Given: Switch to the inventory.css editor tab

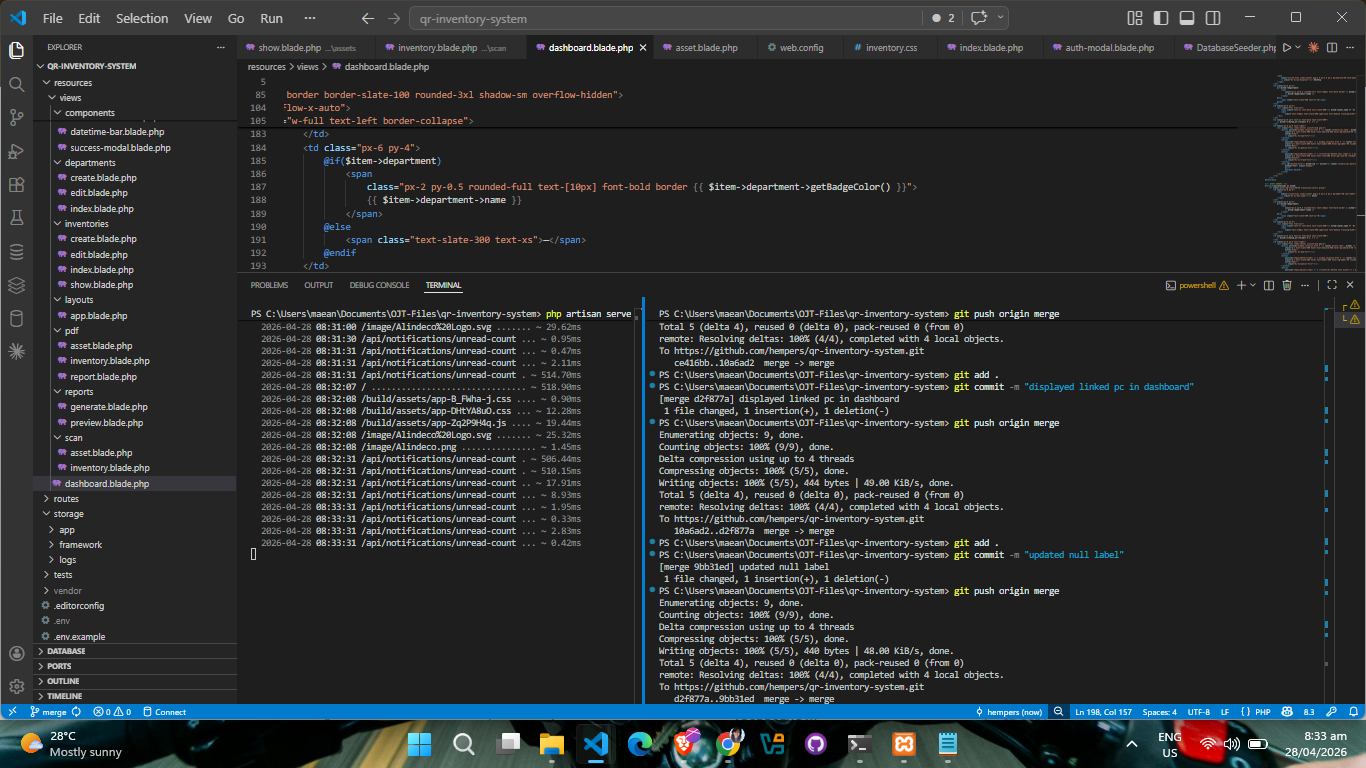Looking at the screenshot, I should click(x=891, y=47).
